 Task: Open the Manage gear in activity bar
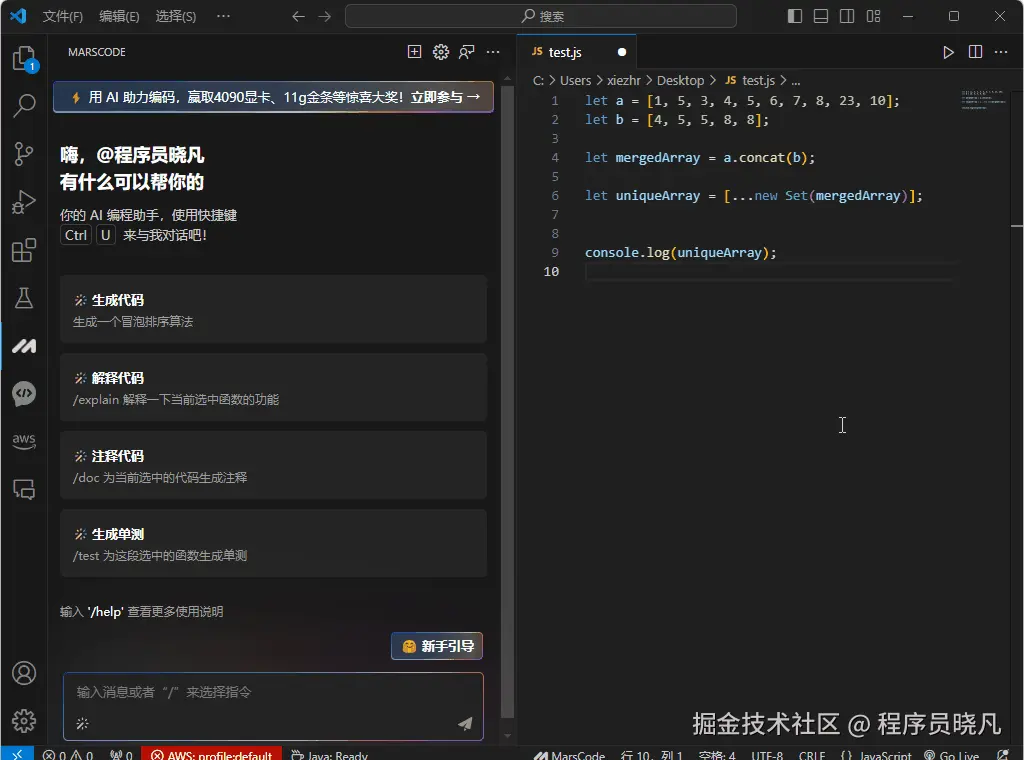pyautogui.click(x=24, y=721)
